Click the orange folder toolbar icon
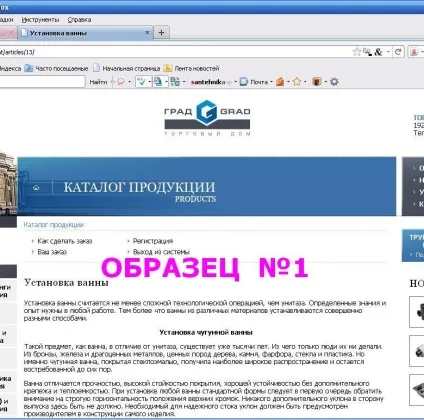Viewport: 424px width, 420px height. 280,82
